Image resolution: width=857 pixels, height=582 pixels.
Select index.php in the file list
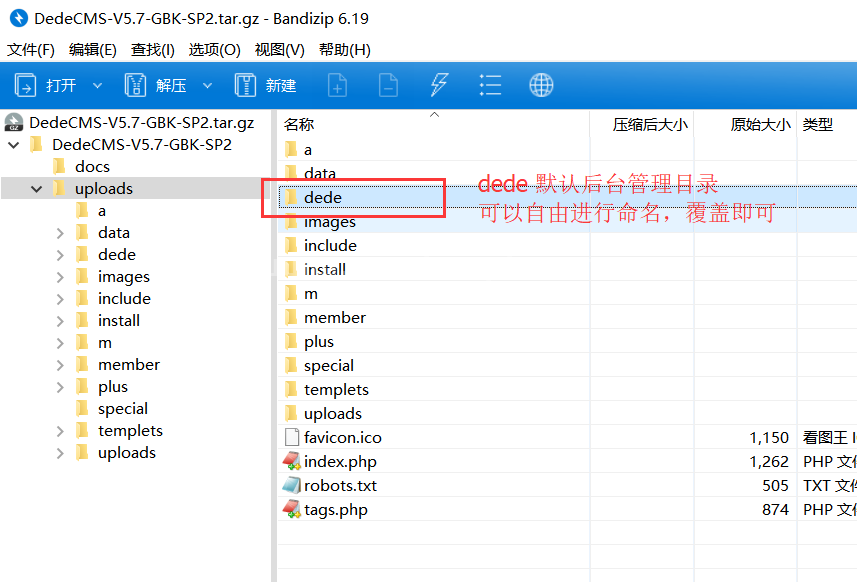pyautogui.click(x=340, y=462)
